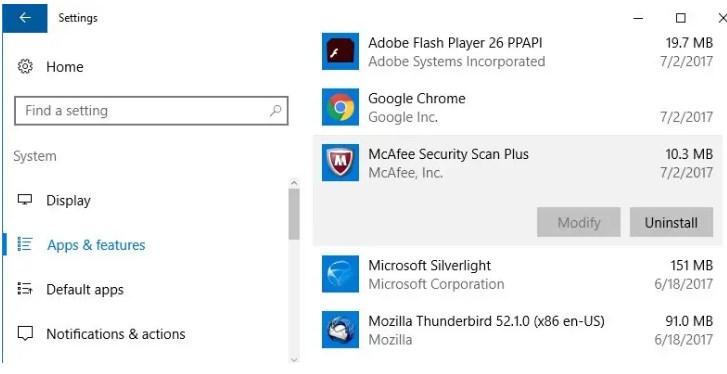
Task: Click the McAfee, Inc. publisher text
Action: click(x=406, y=173)
